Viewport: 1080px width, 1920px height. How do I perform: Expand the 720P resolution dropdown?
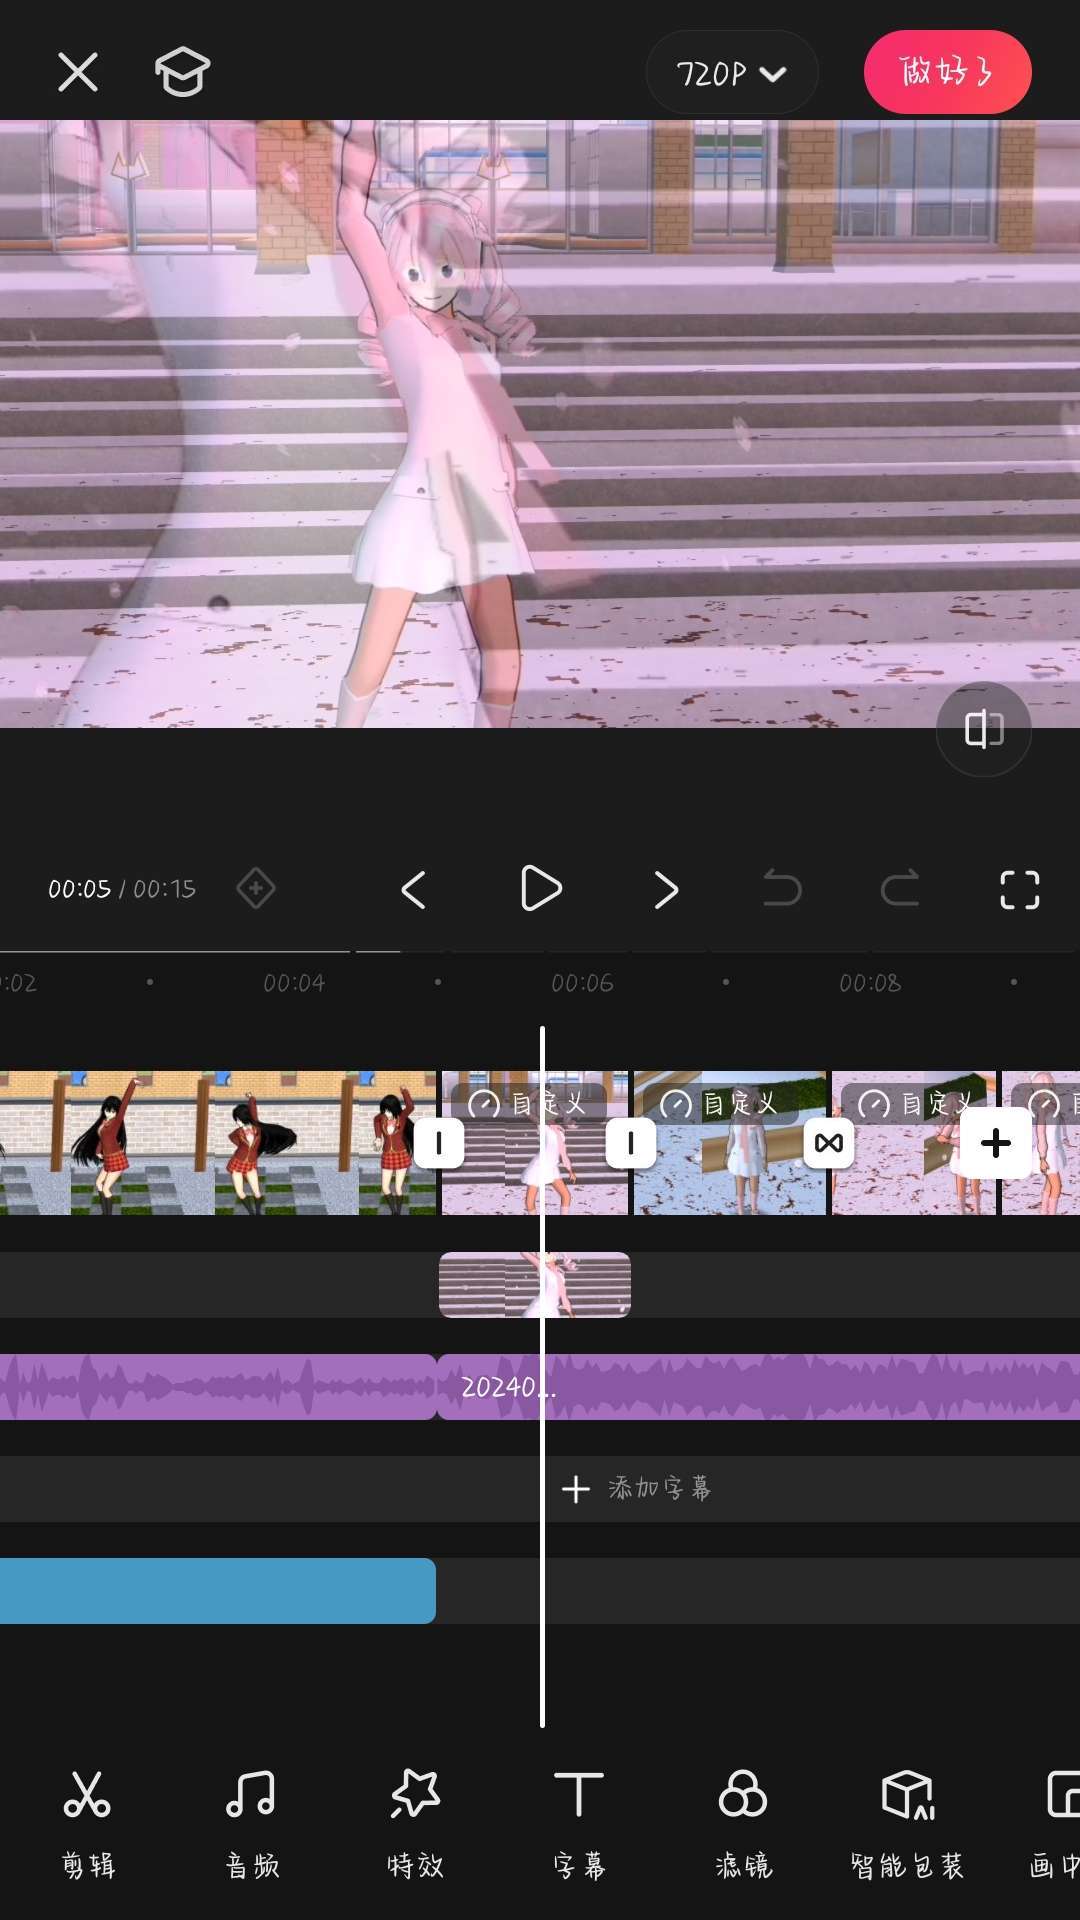pos(732,73)
